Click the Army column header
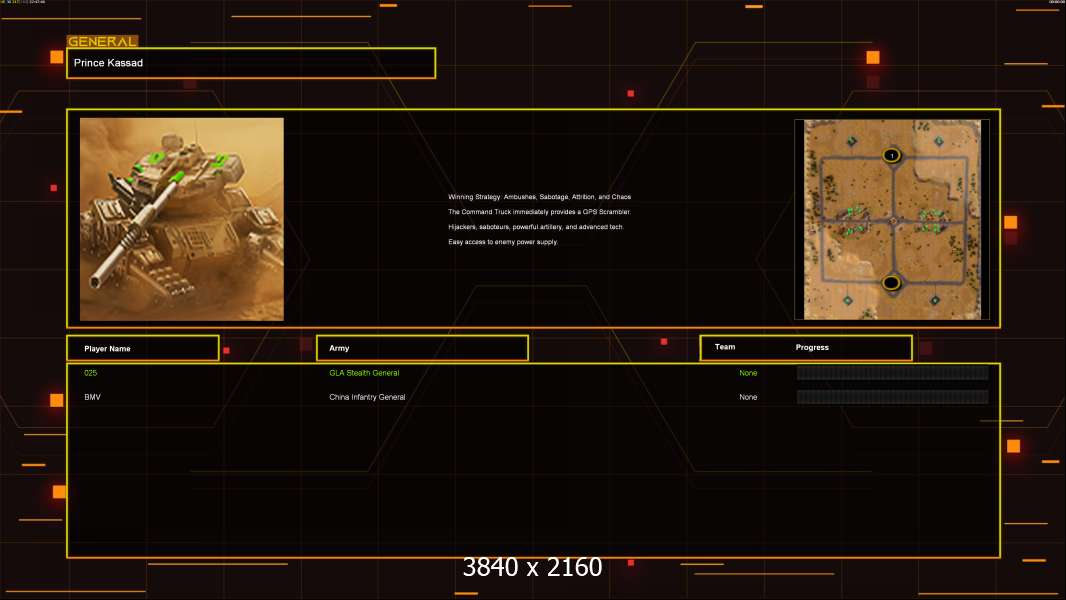 (422, 348)
